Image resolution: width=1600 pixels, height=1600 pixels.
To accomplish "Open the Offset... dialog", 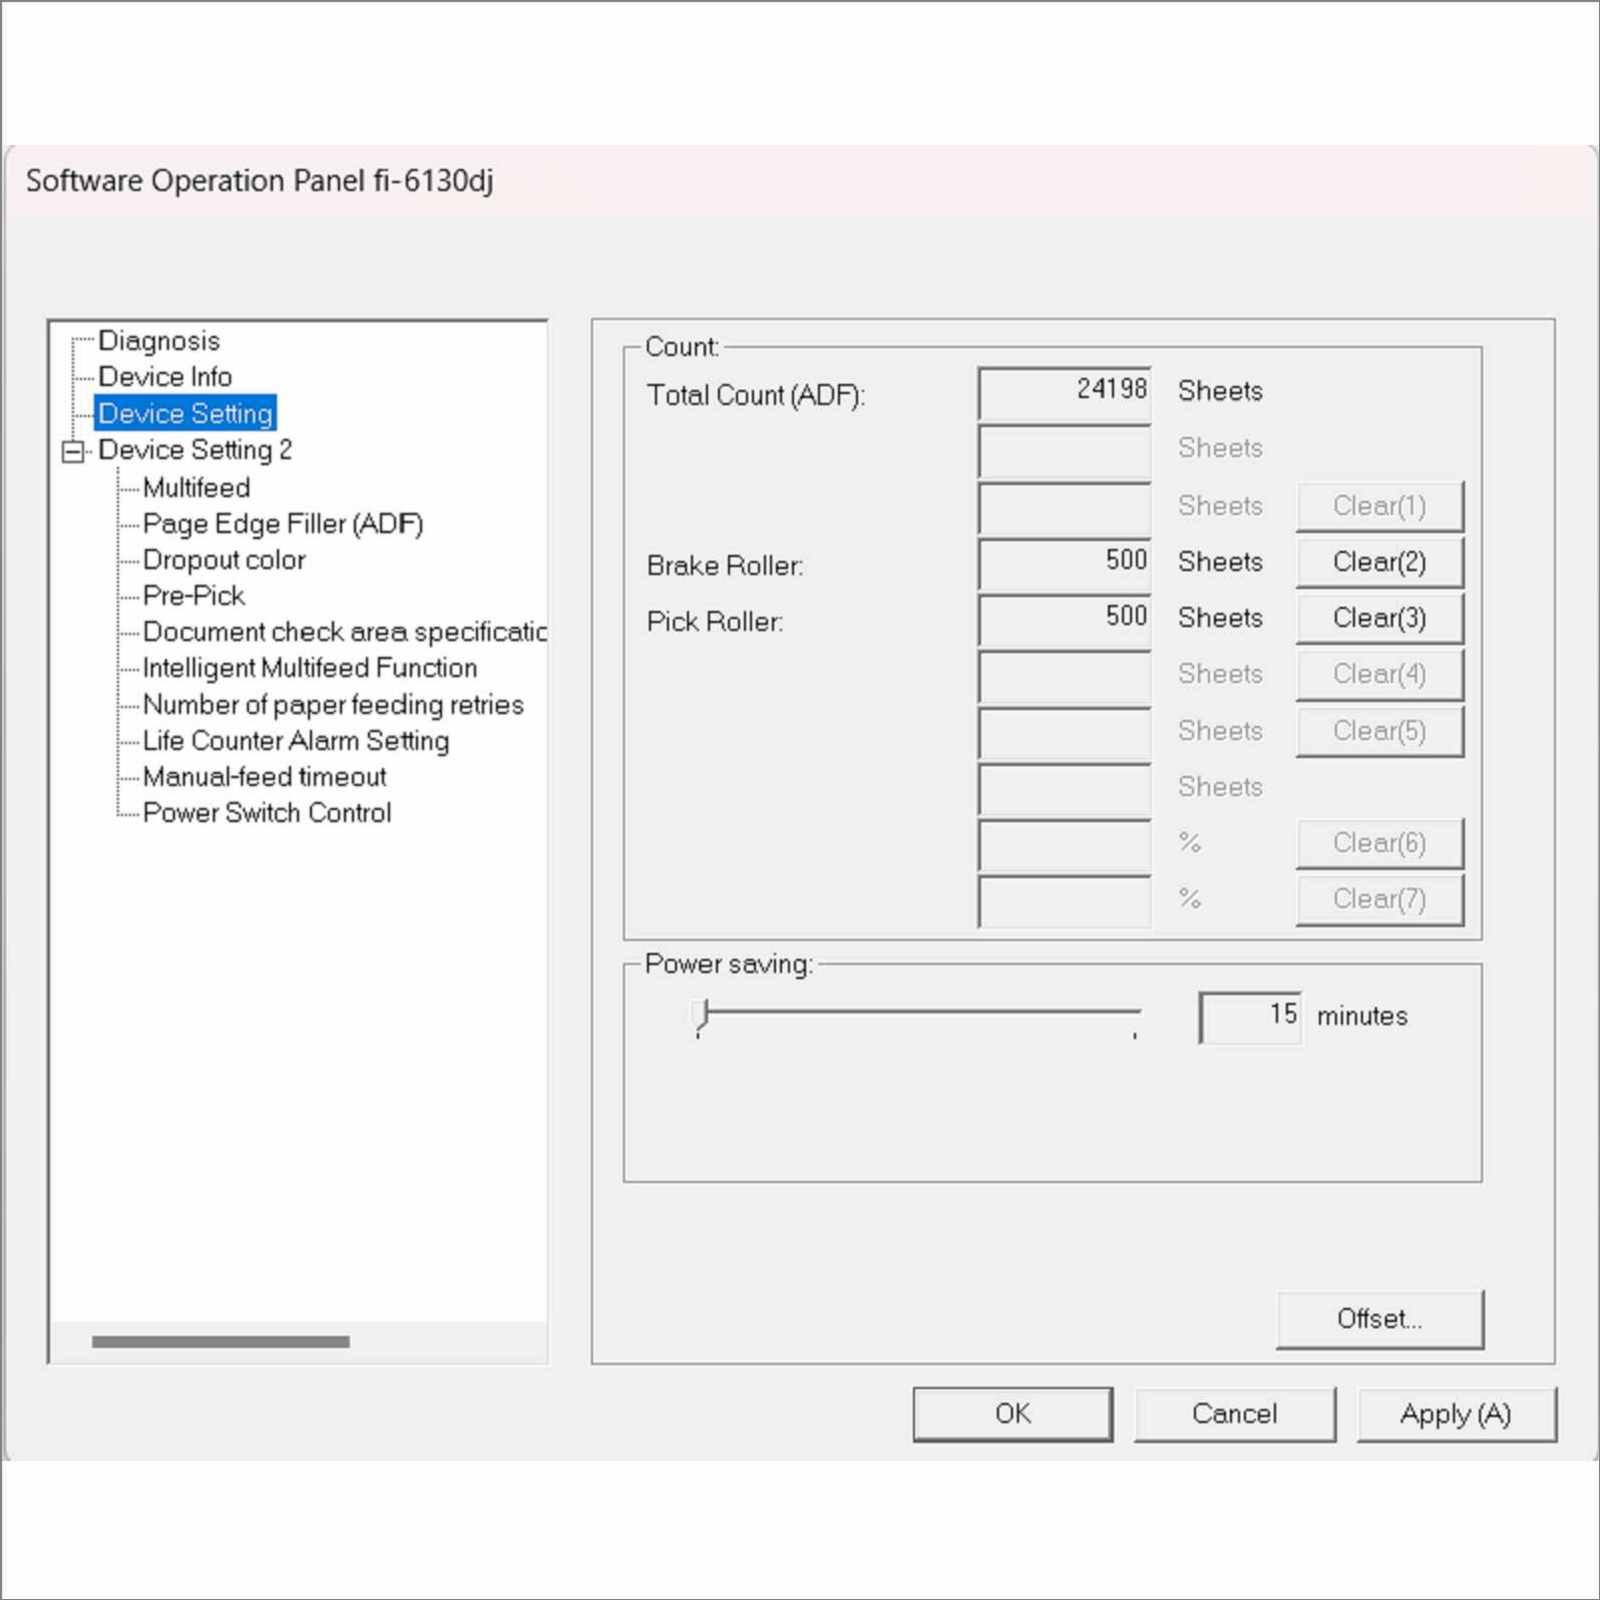I will (1380, 1319).
